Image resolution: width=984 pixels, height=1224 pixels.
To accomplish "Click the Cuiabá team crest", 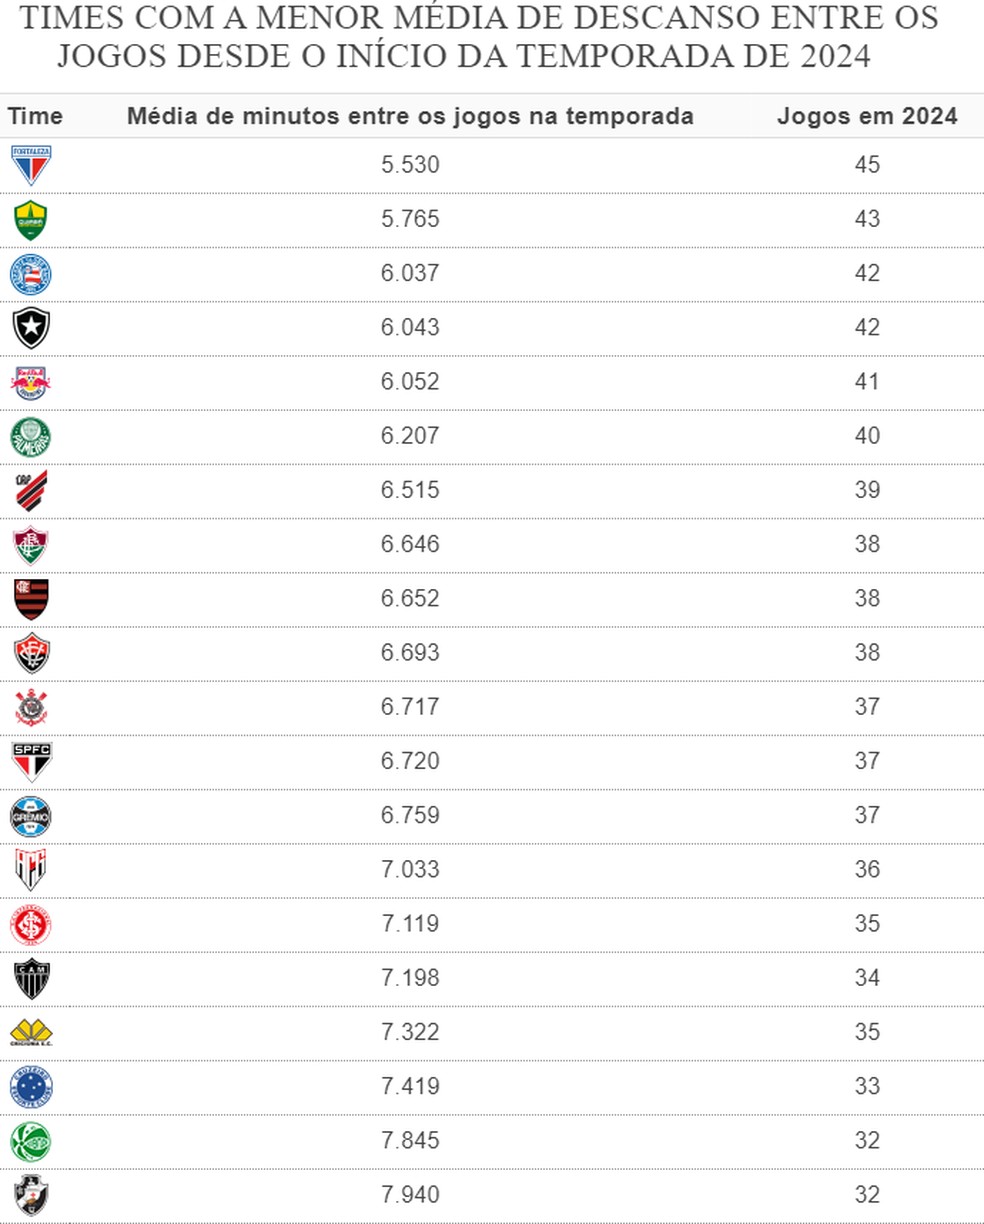I will coord(31,220).
